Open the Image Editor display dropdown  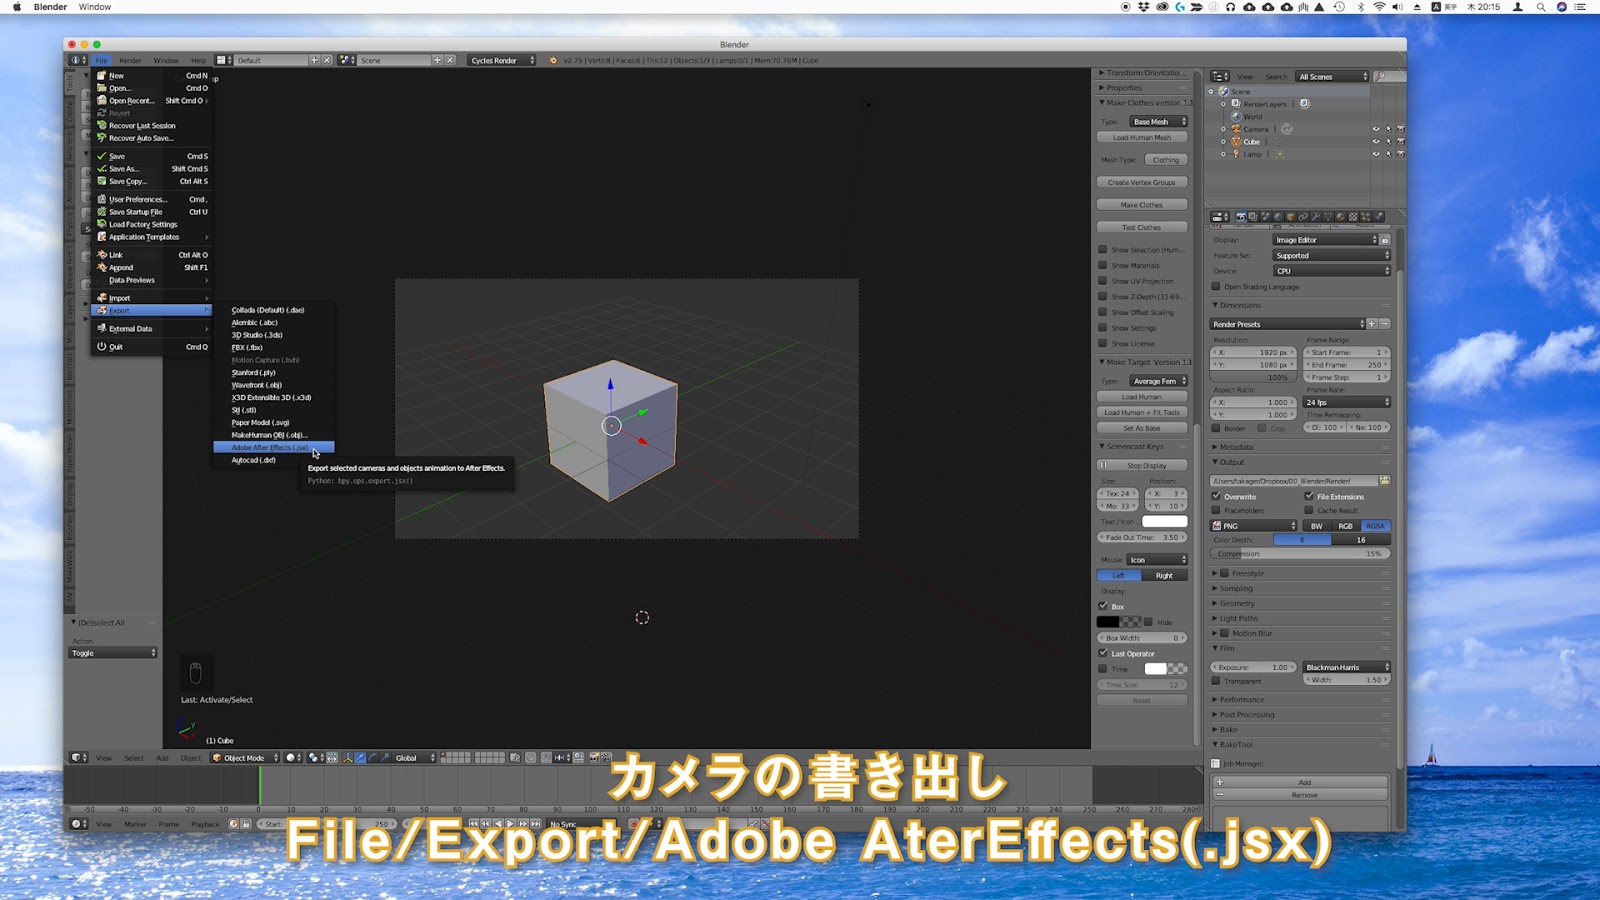[x=1326, y=240]
